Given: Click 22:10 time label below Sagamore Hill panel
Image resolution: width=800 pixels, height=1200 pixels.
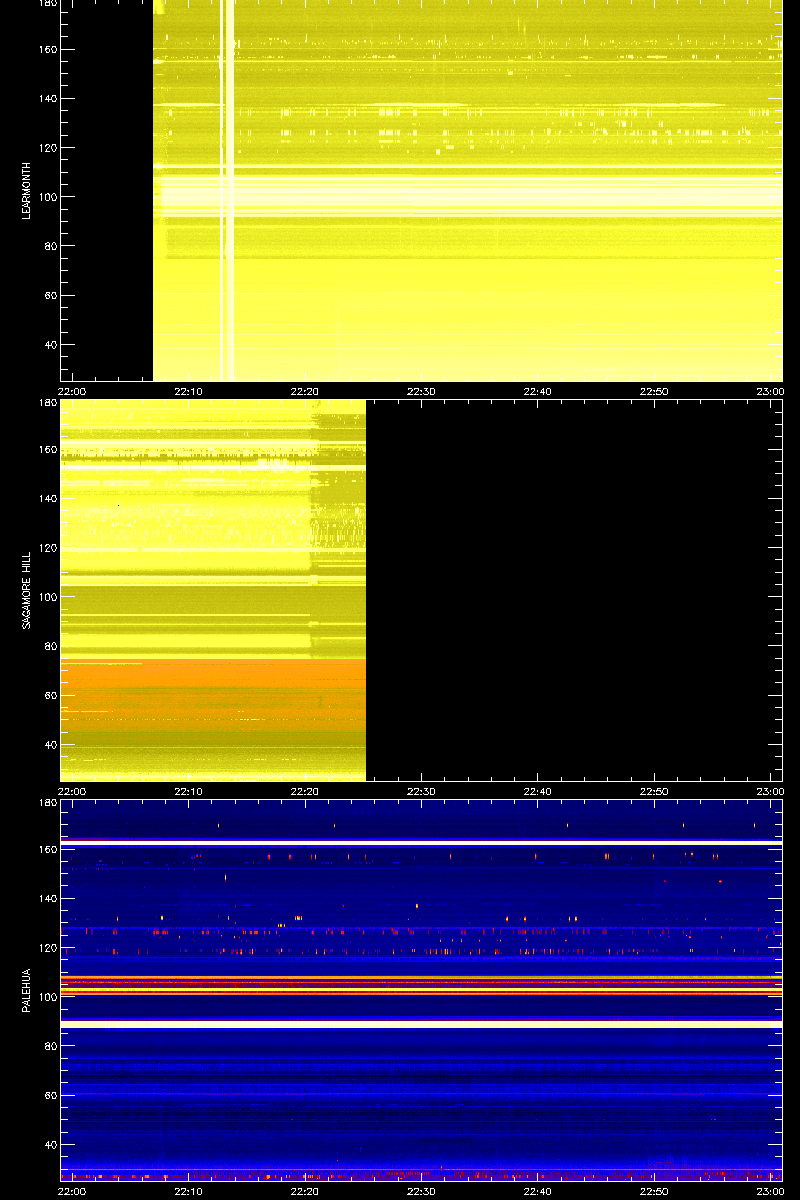Looking at the screenshot, I should click(x=189, y=791).
